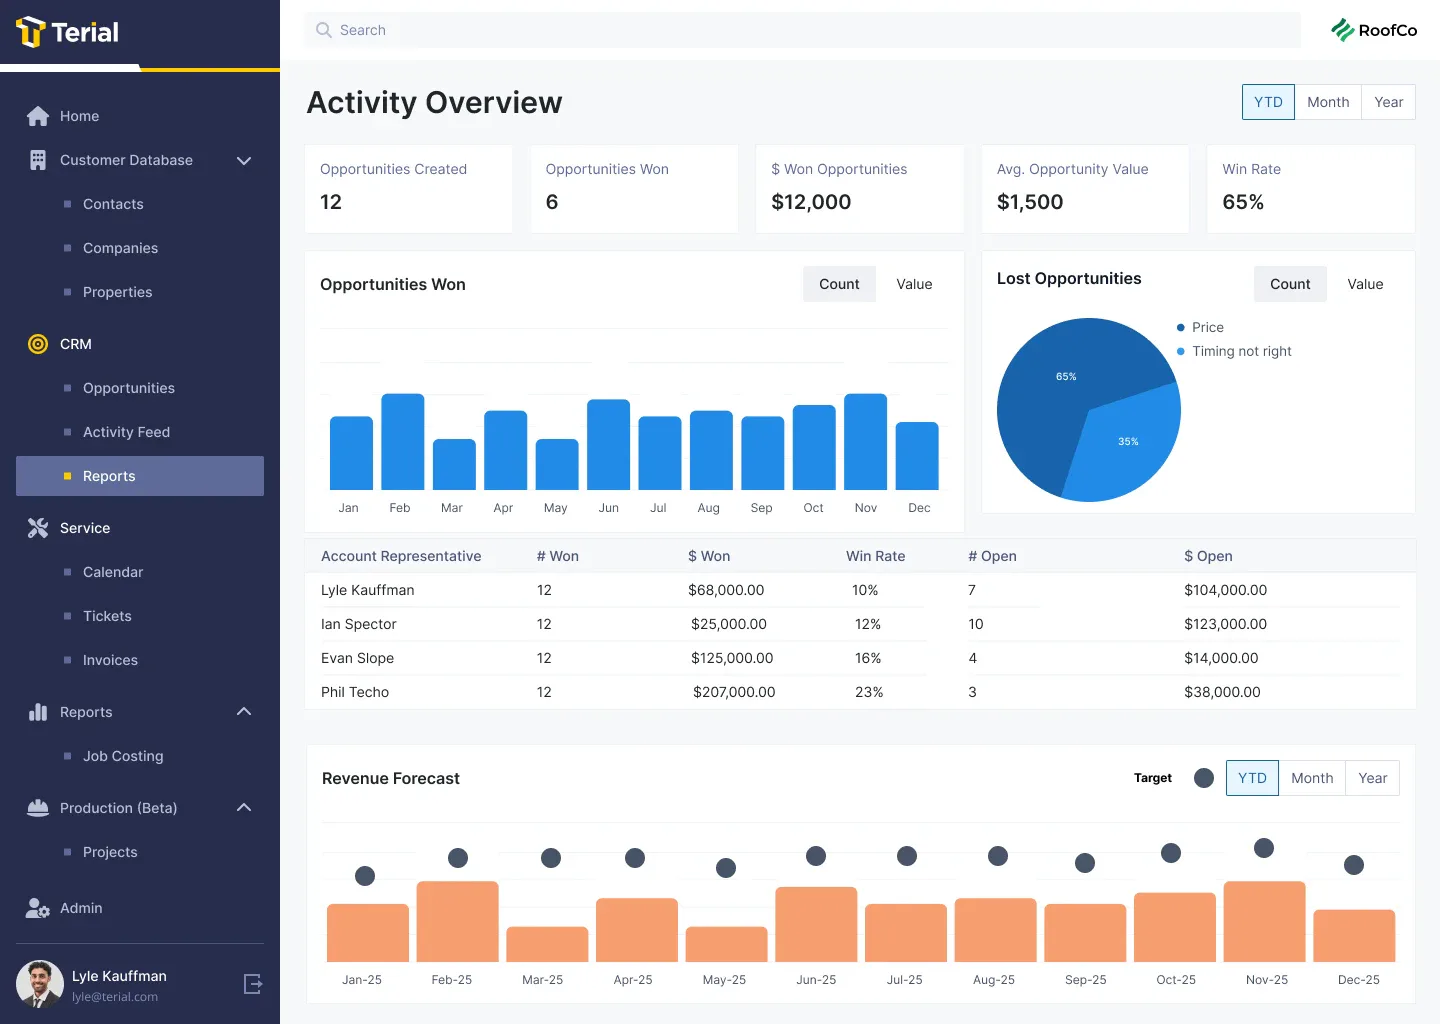
Task: Open Invoices under Service
Action: pyautogui.click(x=110, y=660)
